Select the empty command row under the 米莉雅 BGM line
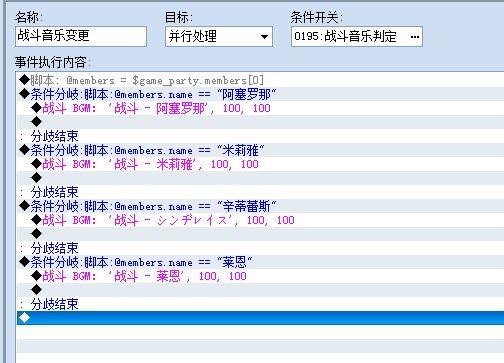The image size is (504, 363). [261, 178]
